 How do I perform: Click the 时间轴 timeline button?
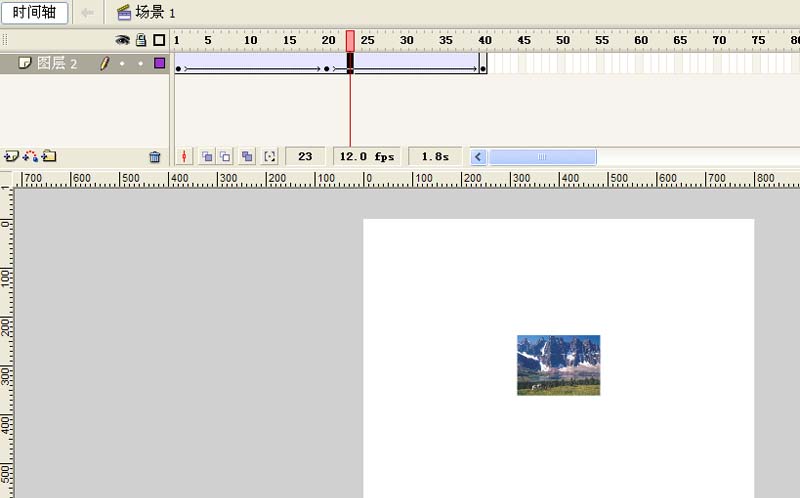click(x=34, y=12)
